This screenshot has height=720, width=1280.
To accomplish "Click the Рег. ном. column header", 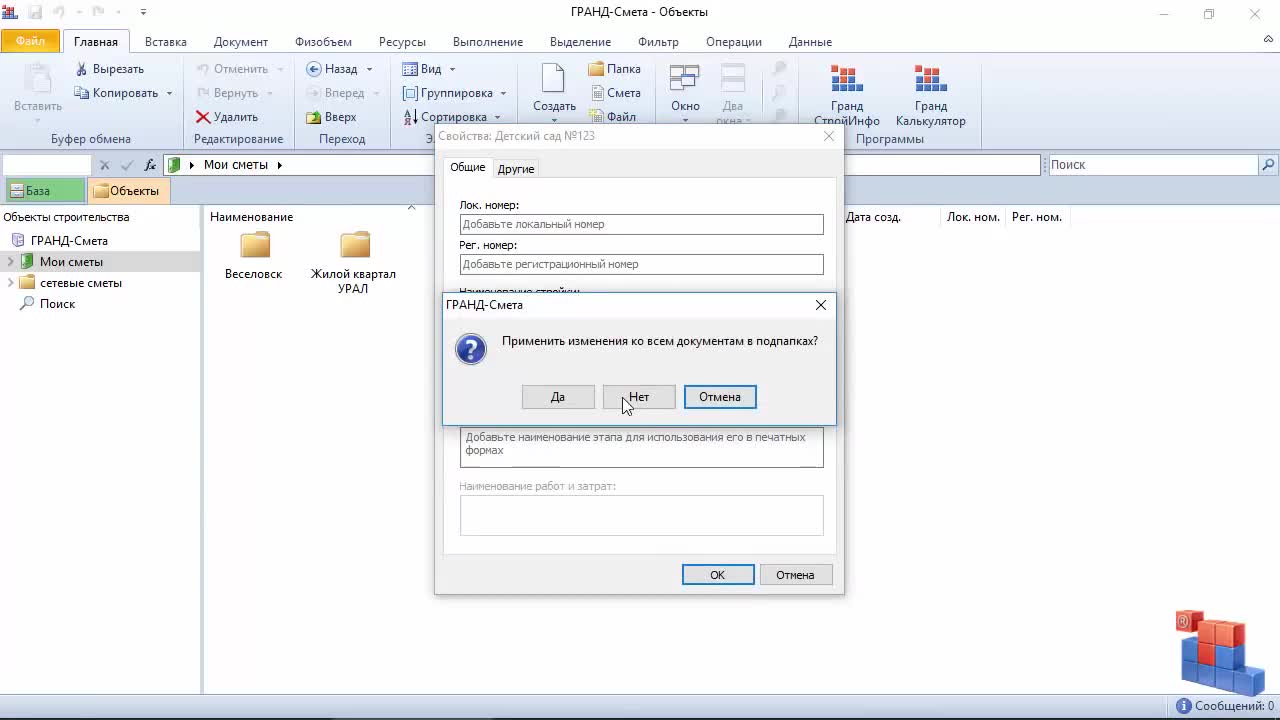I will (1037, 217).
